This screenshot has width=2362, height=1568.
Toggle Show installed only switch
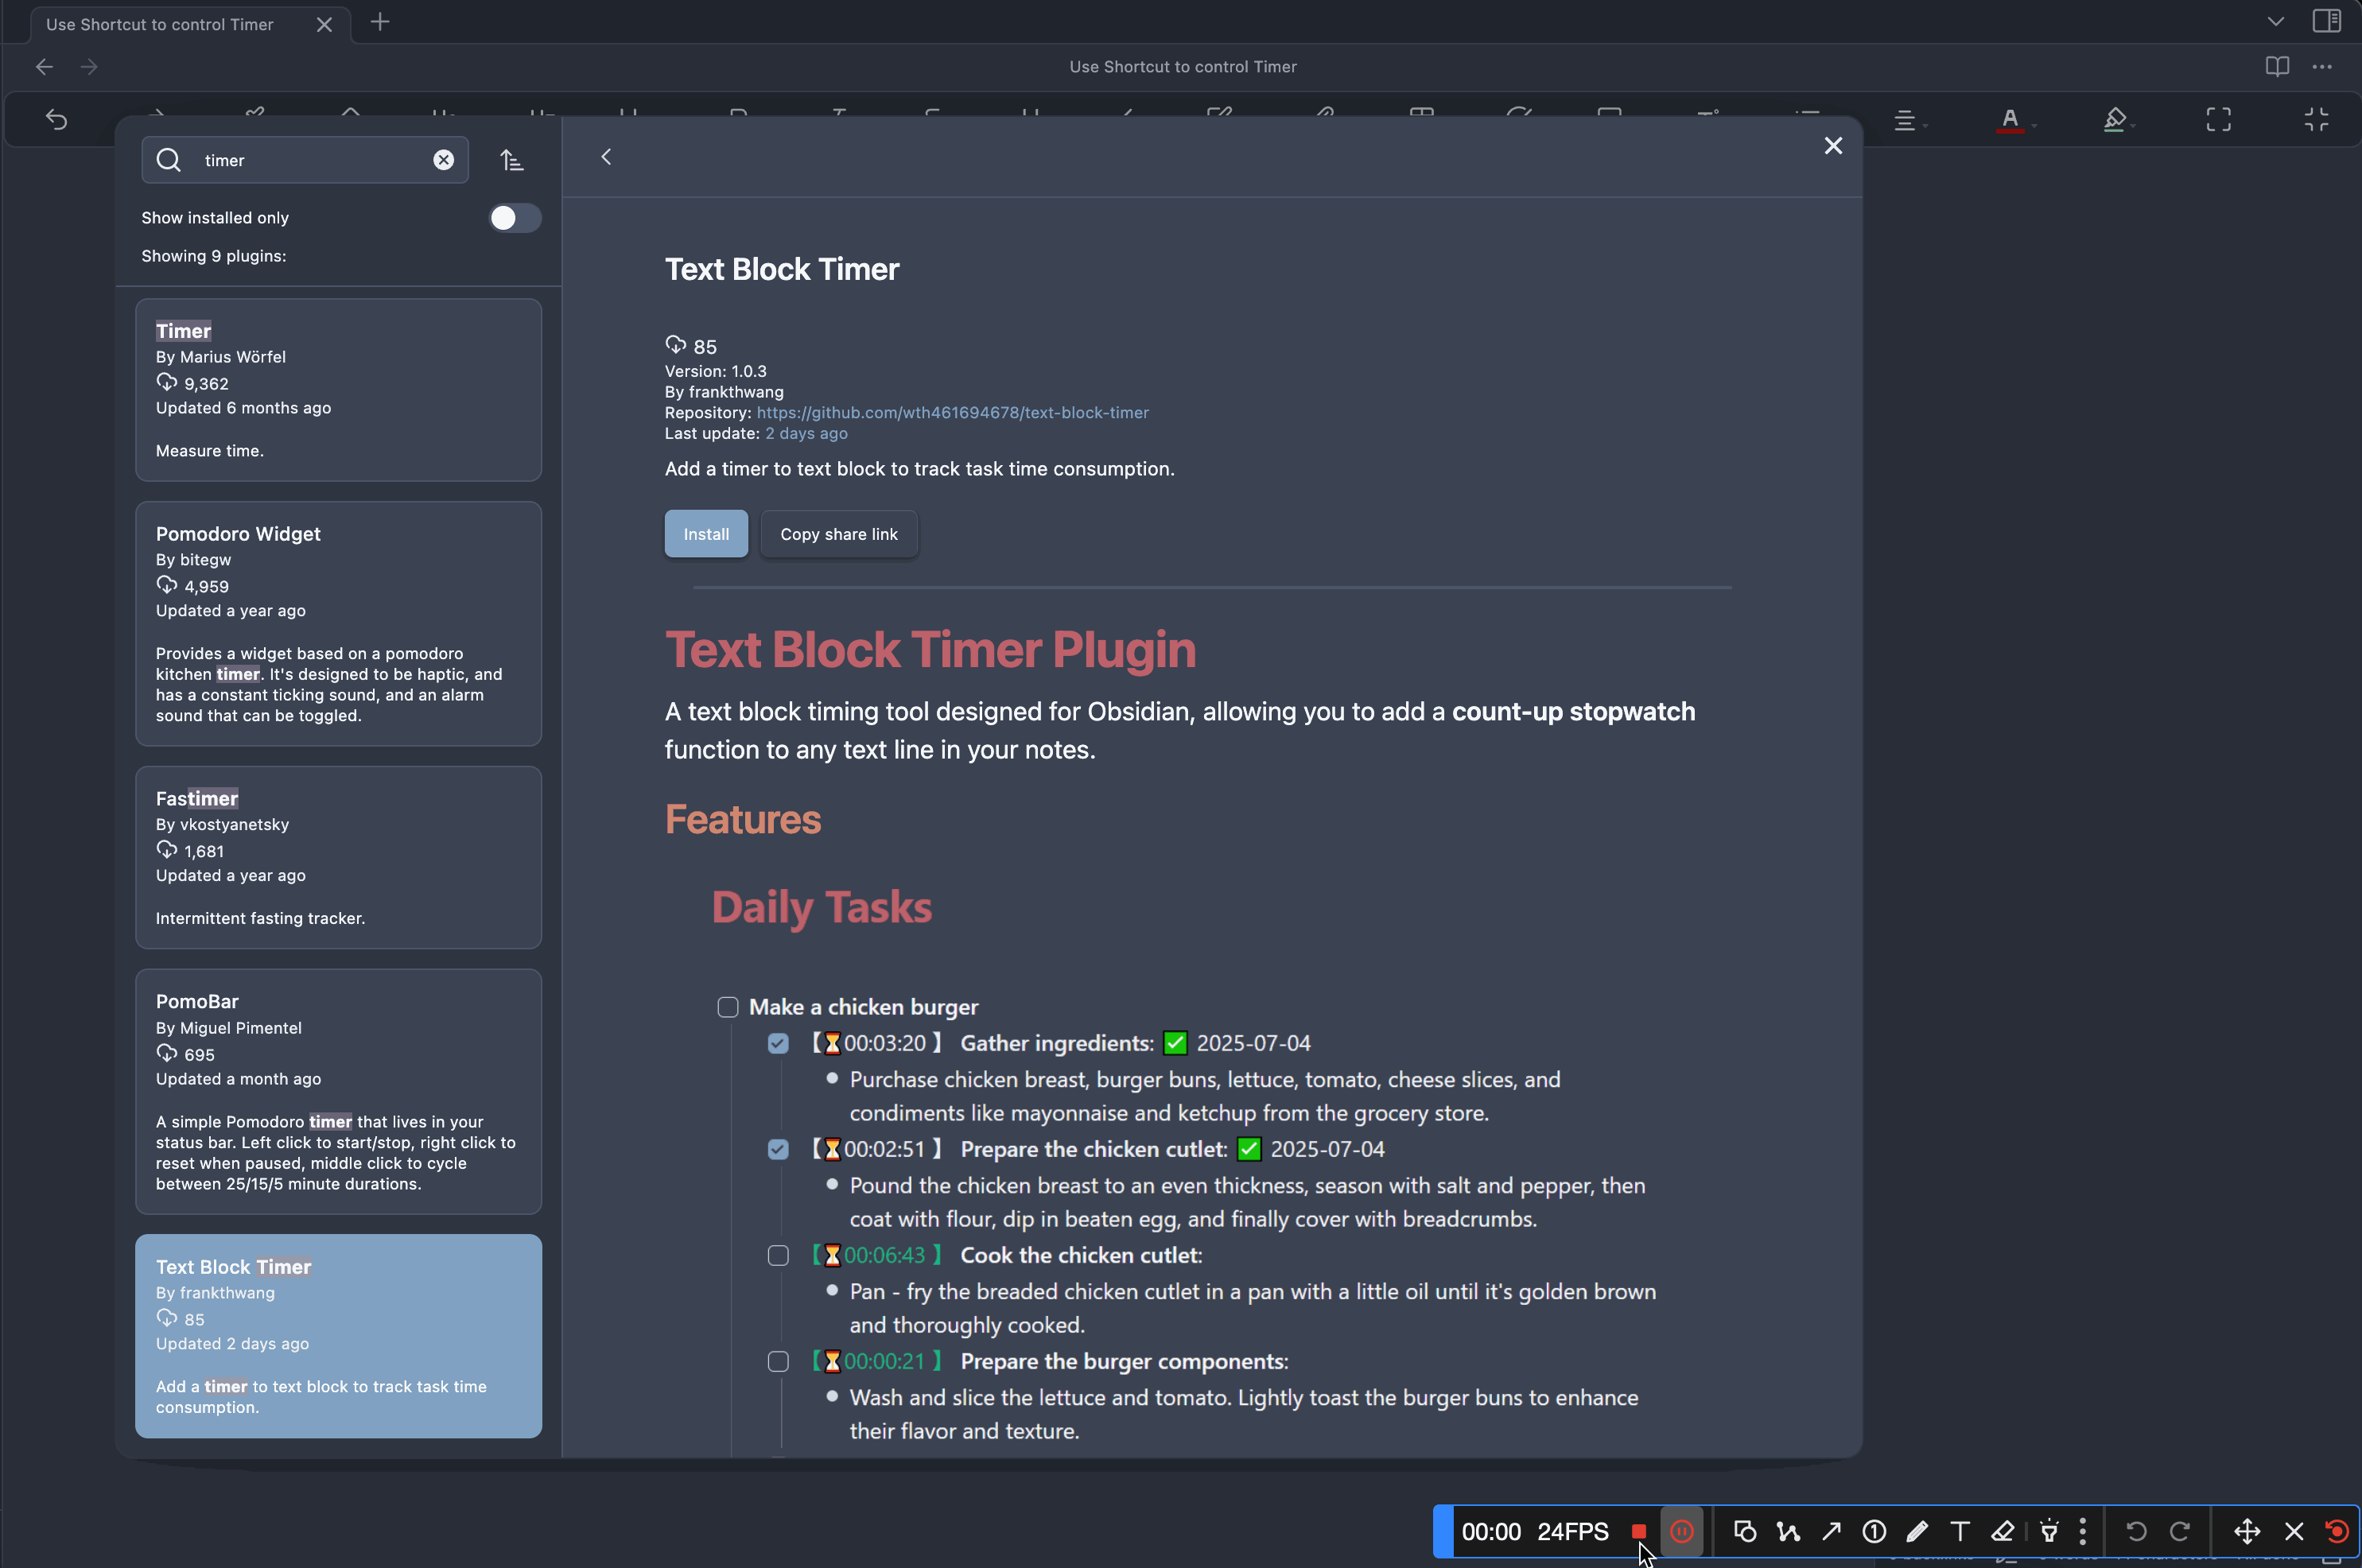[514, 218]
